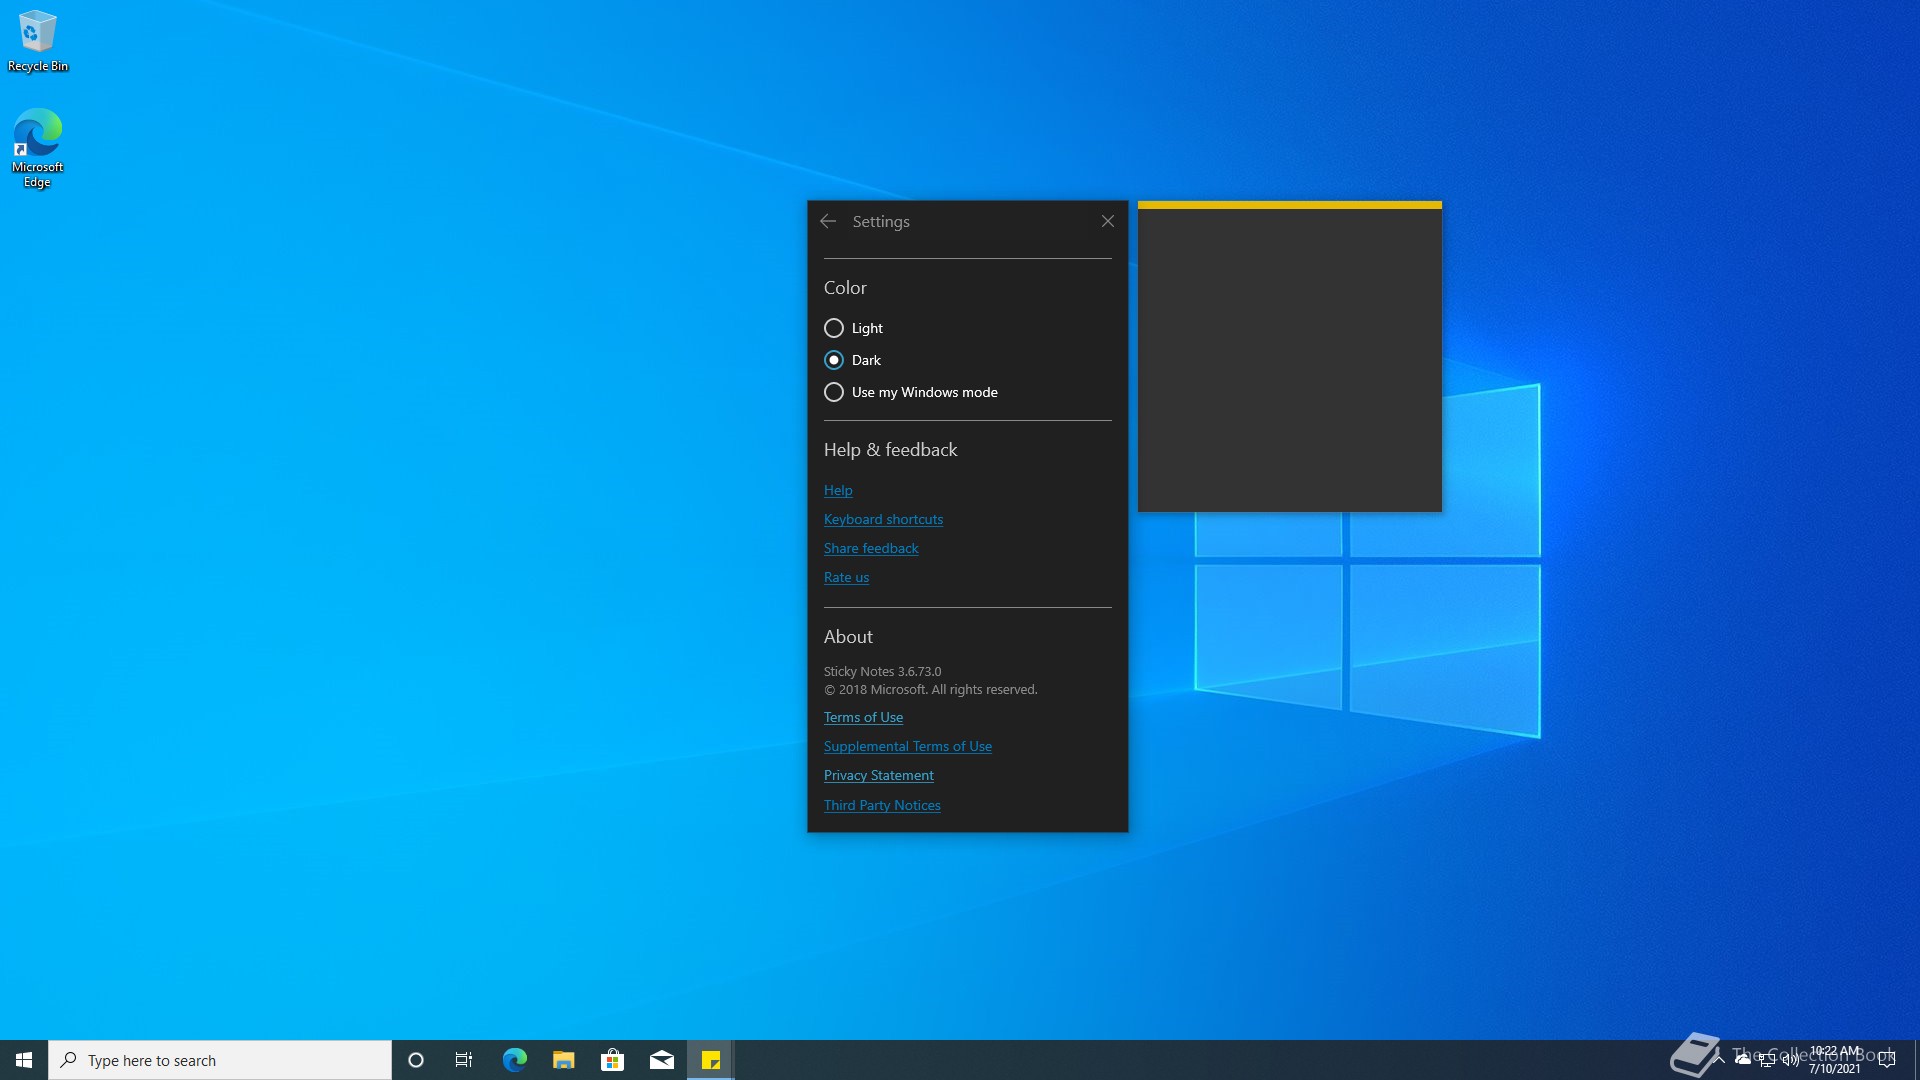Image resolution: width=1920 pixels, height=1080 pixels.
Task: Close the Sticky Notes Settings panel
Action: click(1107, 221)
